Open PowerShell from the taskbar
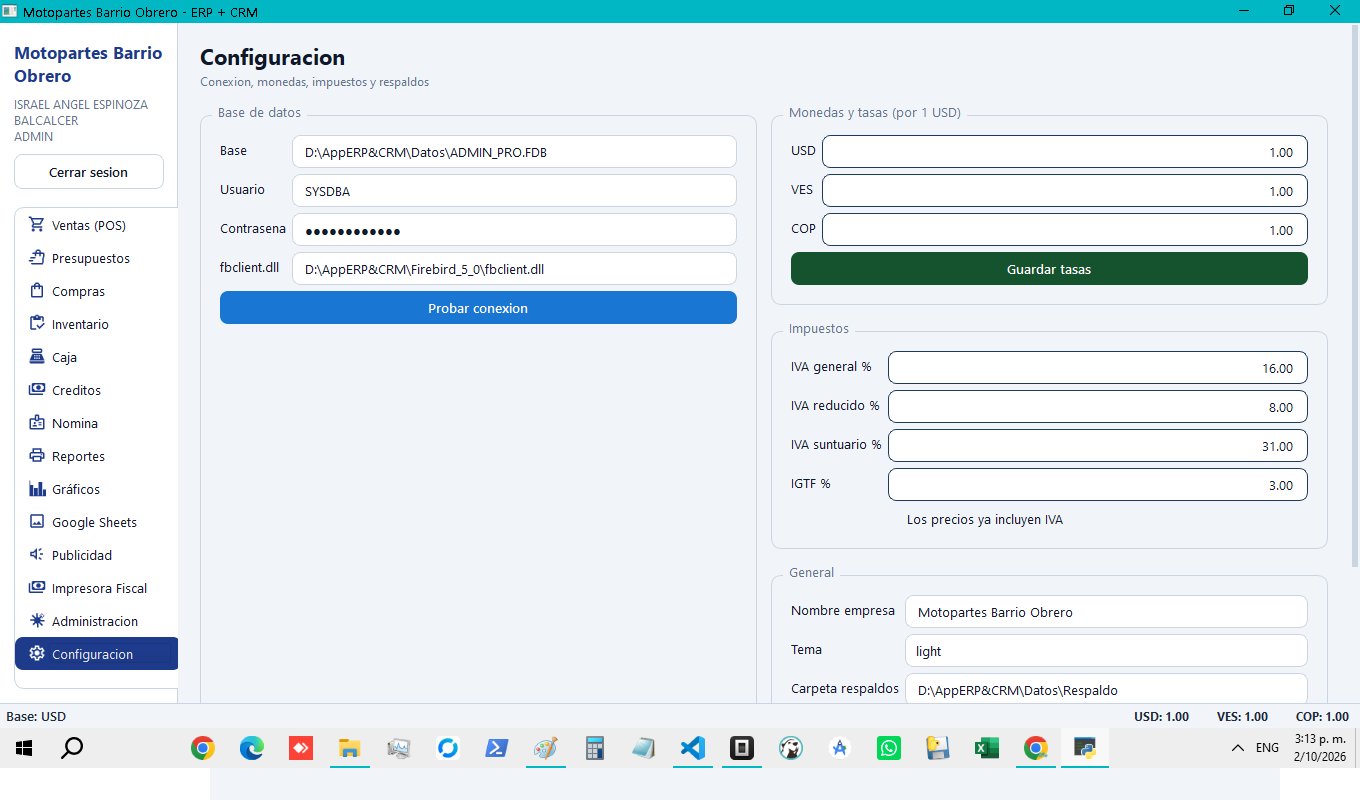Image resolution: width=1360 pixels, height=800 pixels. point(496,748)
